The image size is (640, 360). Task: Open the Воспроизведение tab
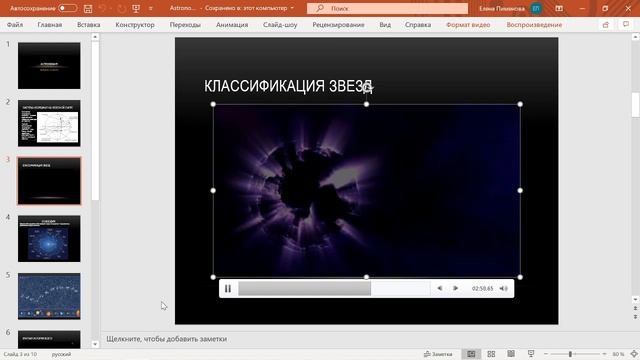pyautogui.click(x=534, y=25)
